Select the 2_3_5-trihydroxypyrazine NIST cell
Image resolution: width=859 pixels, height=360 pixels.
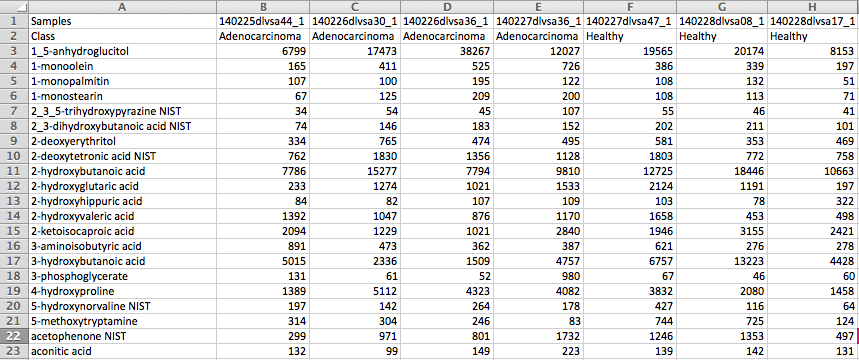coord(122,112)
